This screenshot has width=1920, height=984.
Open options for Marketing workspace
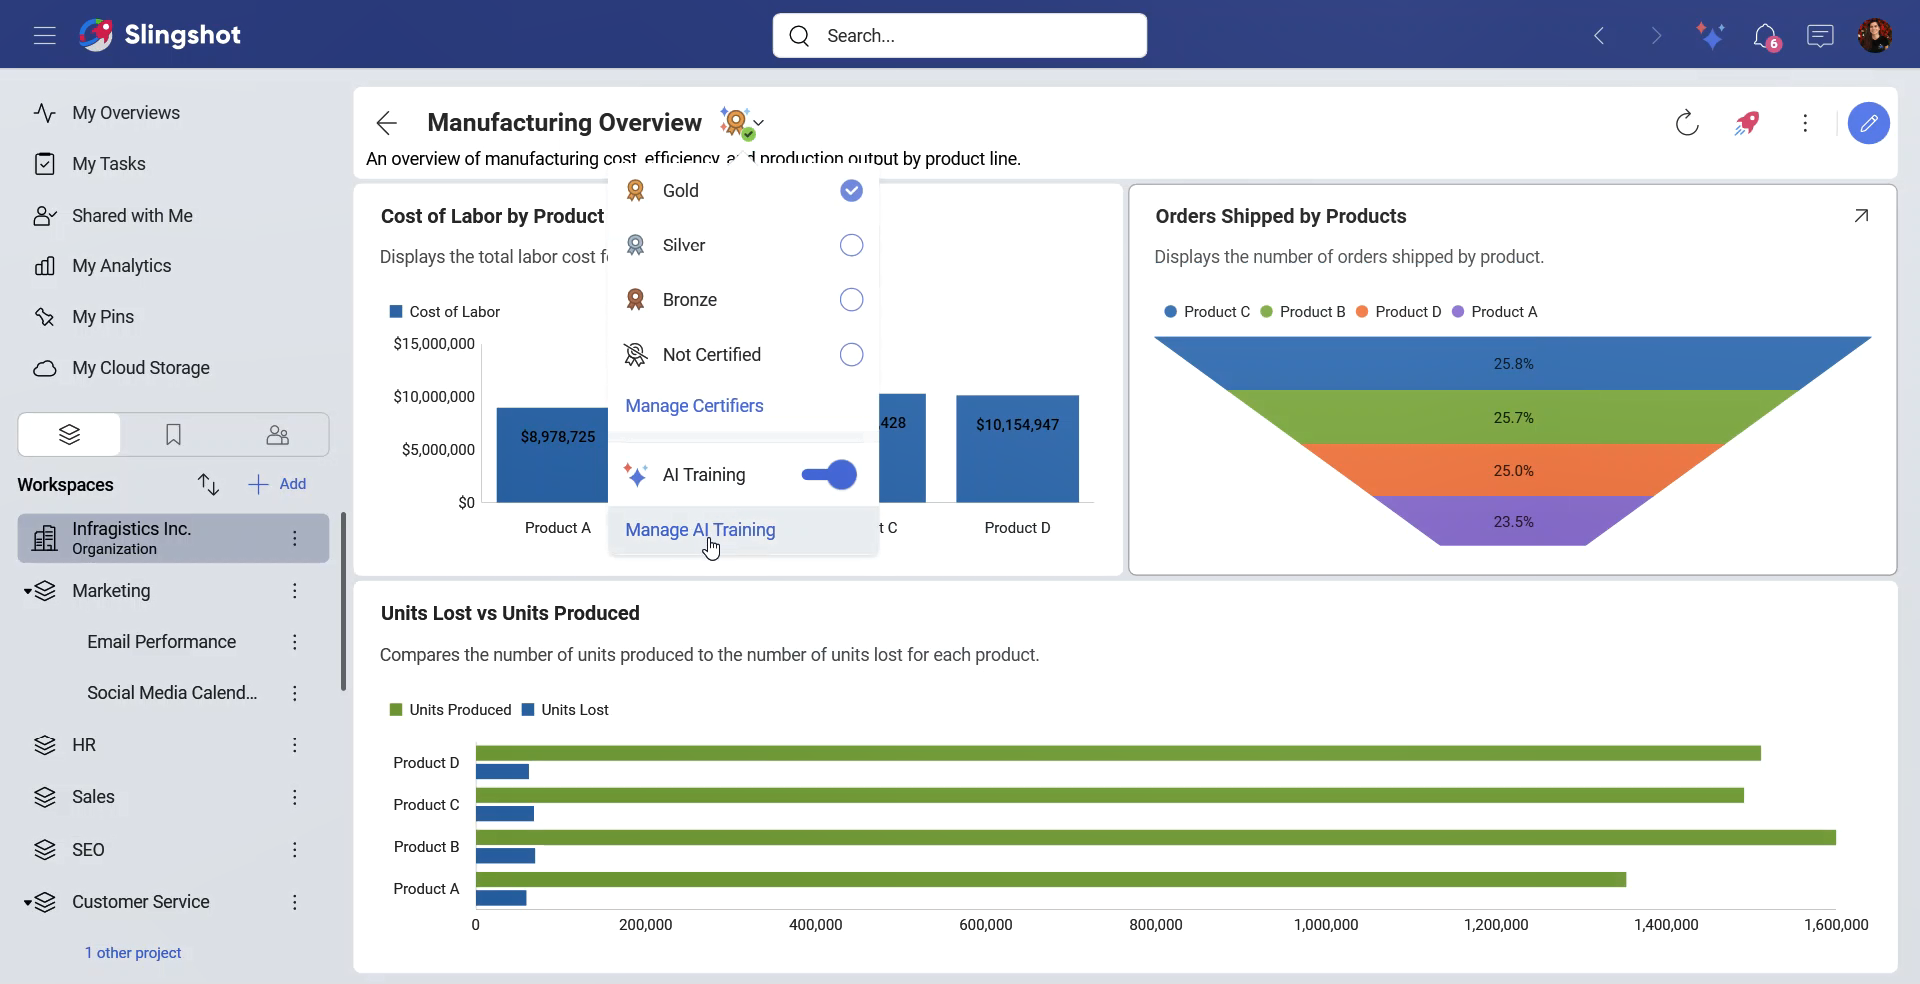[x=295, y=591]
